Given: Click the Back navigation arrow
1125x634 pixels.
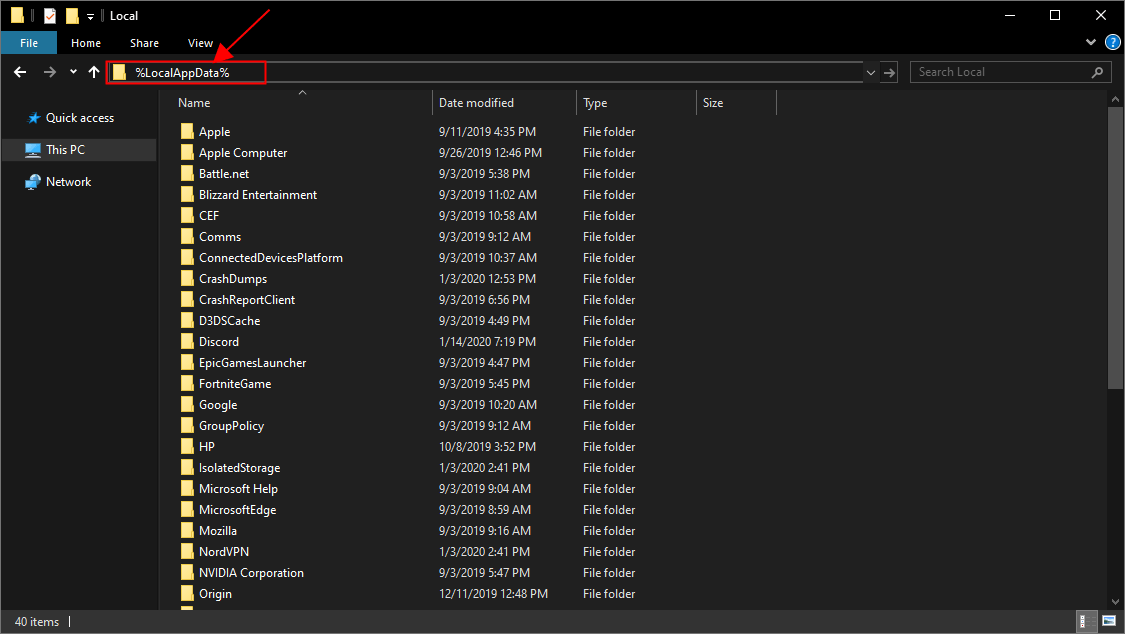Looking at the screenshot, I should (x=20, y=72).
